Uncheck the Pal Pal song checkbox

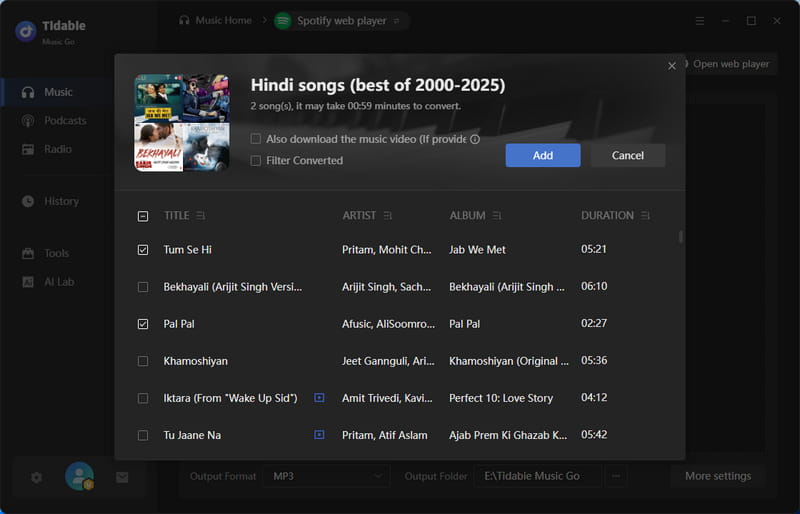[x=143, y=324]
